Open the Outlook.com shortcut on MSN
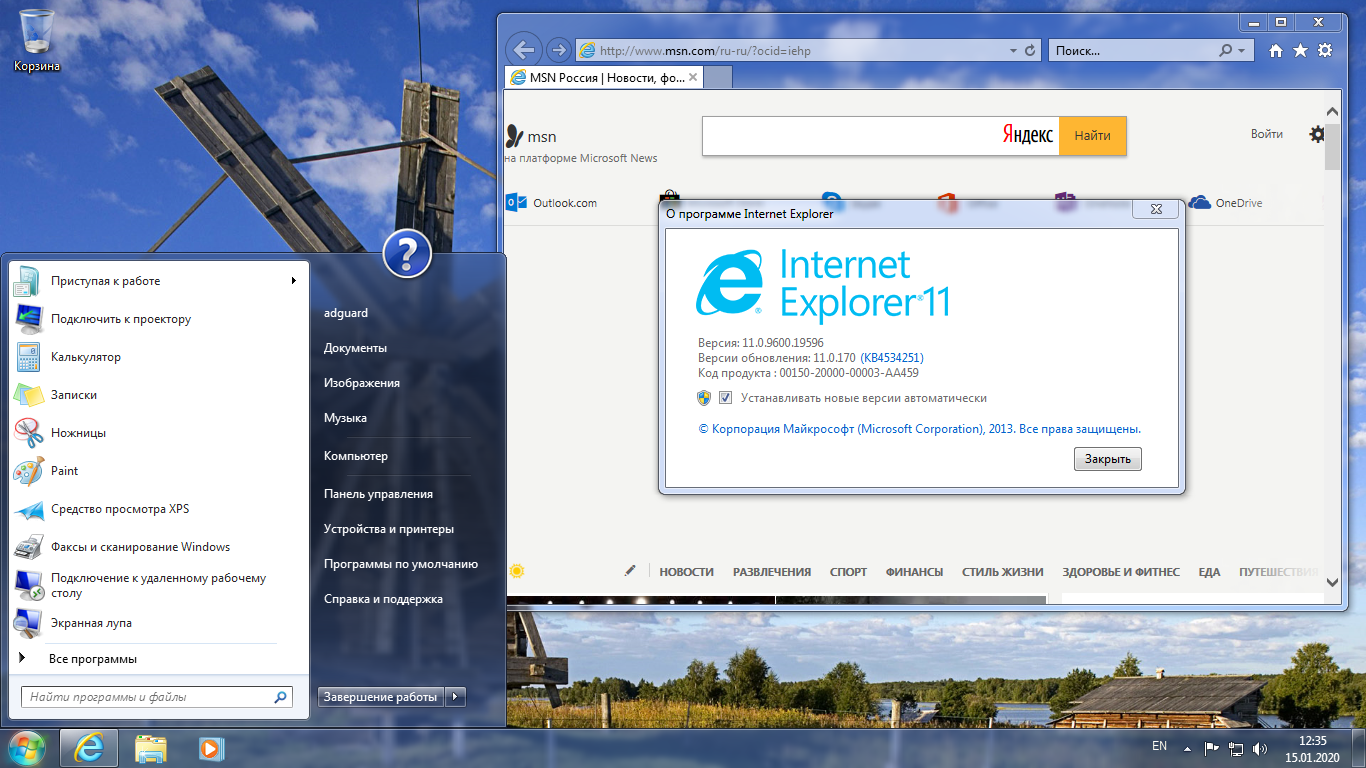Screen dimensions: 1366x768 point(552,203)
